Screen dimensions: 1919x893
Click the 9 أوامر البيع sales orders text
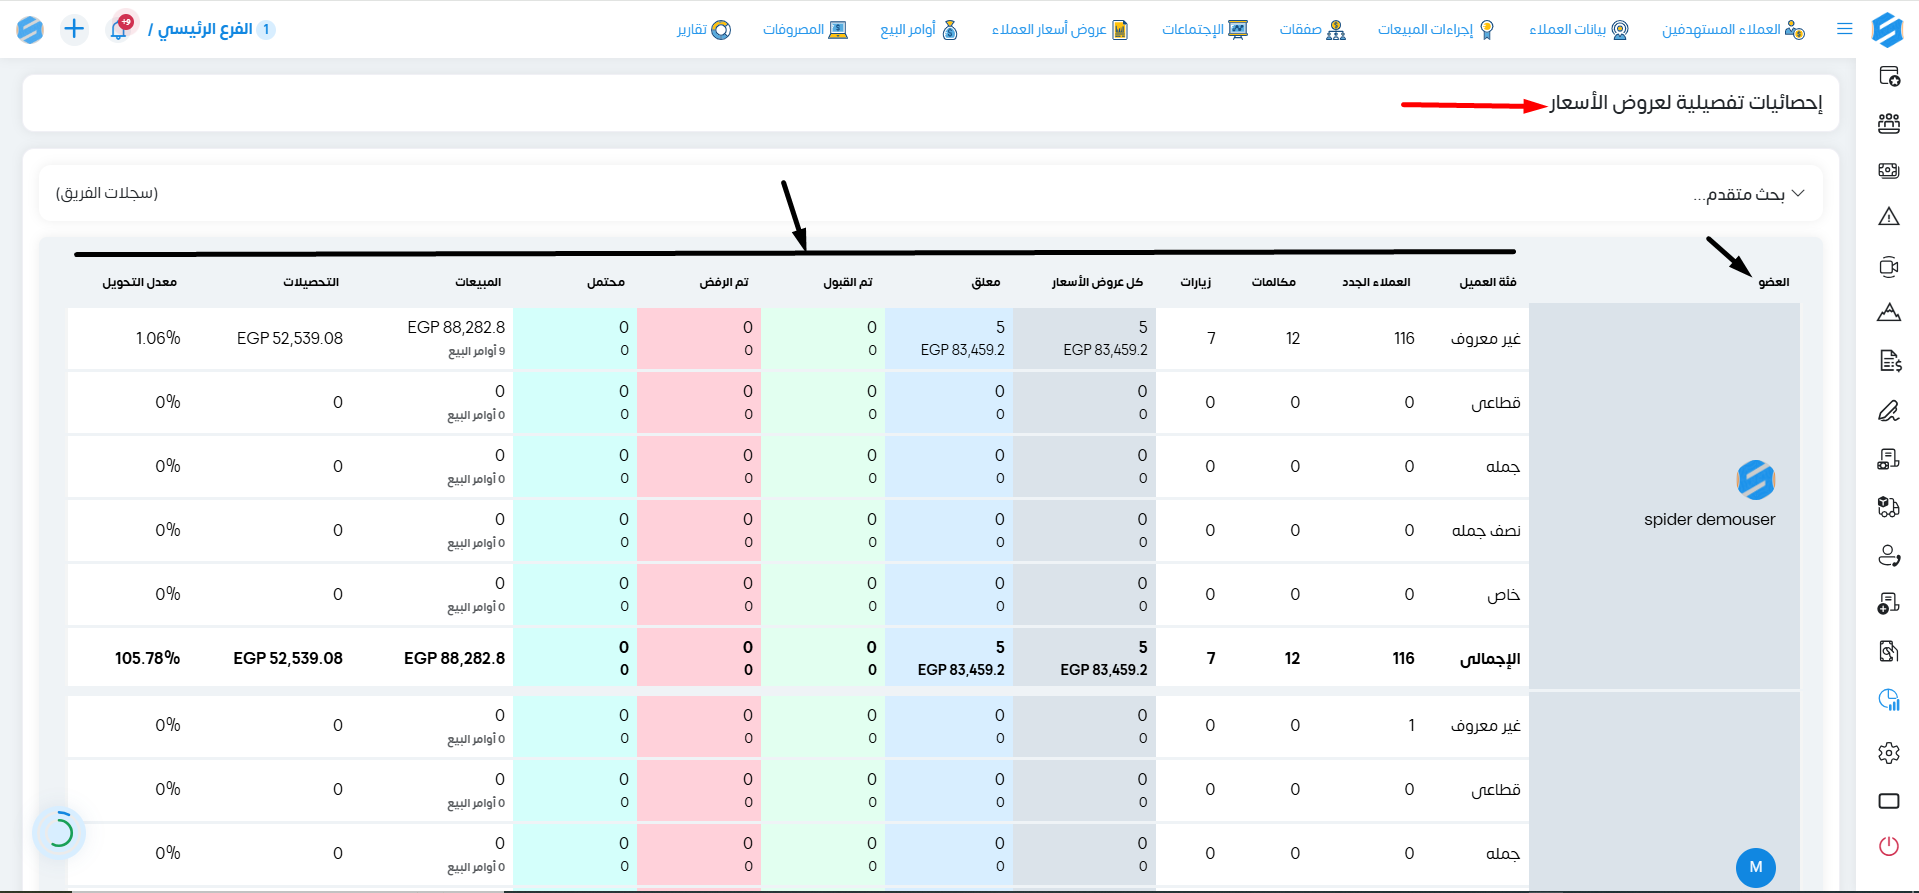(x=477, y=351)
